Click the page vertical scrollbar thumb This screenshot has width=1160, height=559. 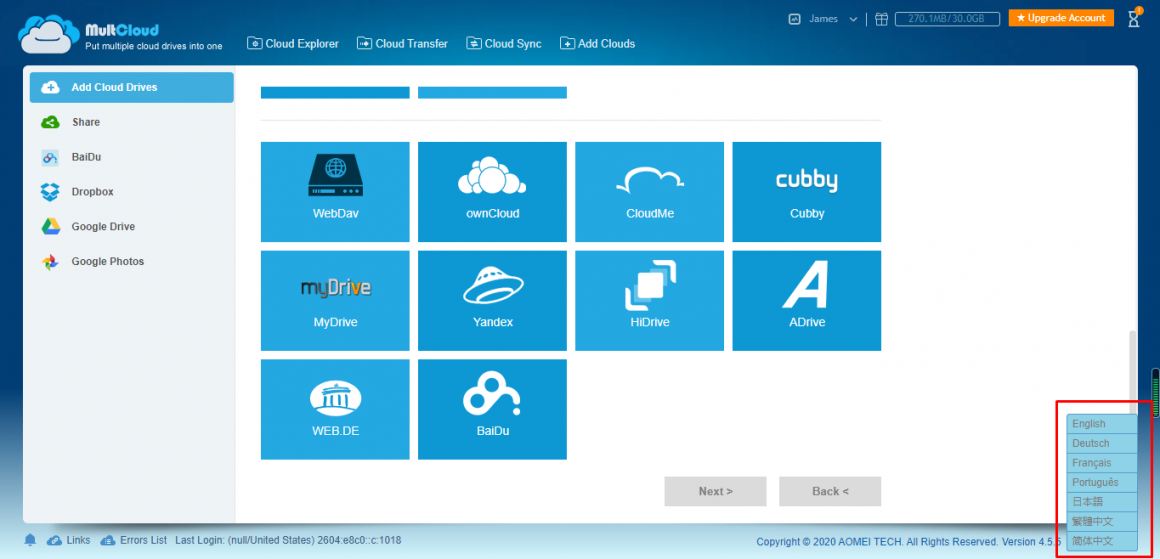[x=1131, y=373]
